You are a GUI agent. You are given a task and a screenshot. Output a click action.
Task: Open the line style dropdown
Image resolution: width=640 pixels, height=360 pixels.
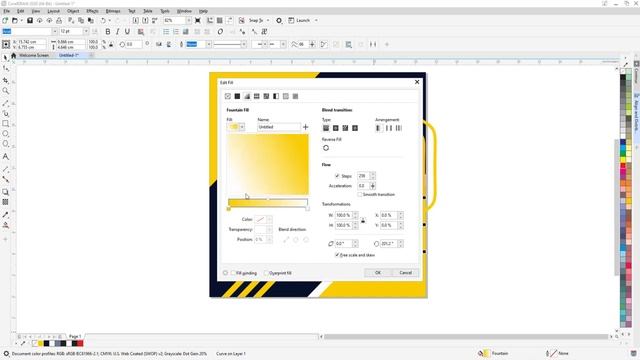244,44
